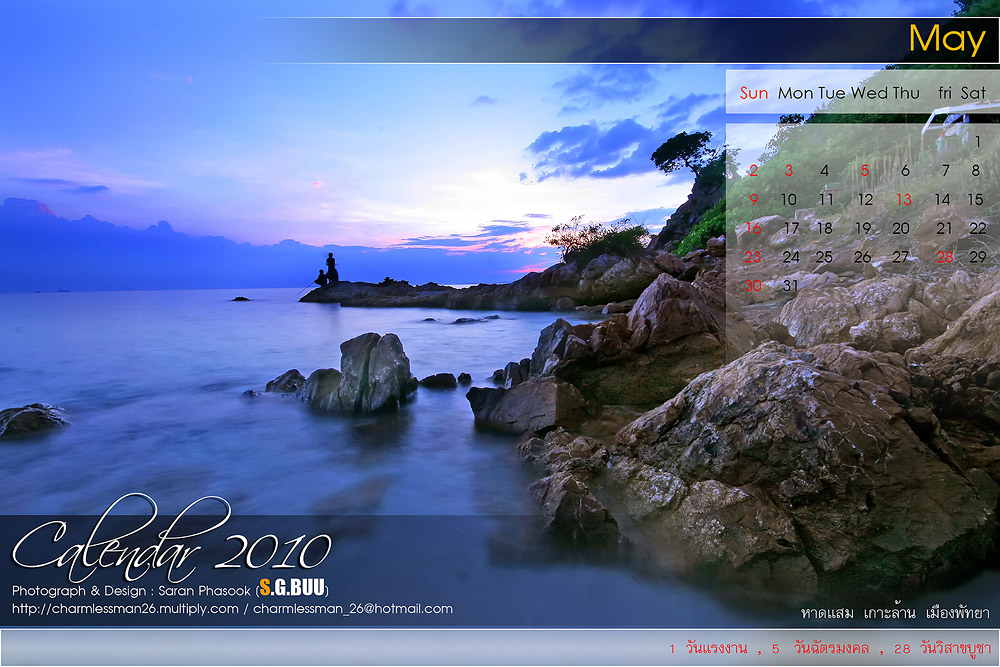The height and width of the screenshot is (667, 1000).
Task: Click date 11 in the calendar grid
Action: (x=827, y=200)
